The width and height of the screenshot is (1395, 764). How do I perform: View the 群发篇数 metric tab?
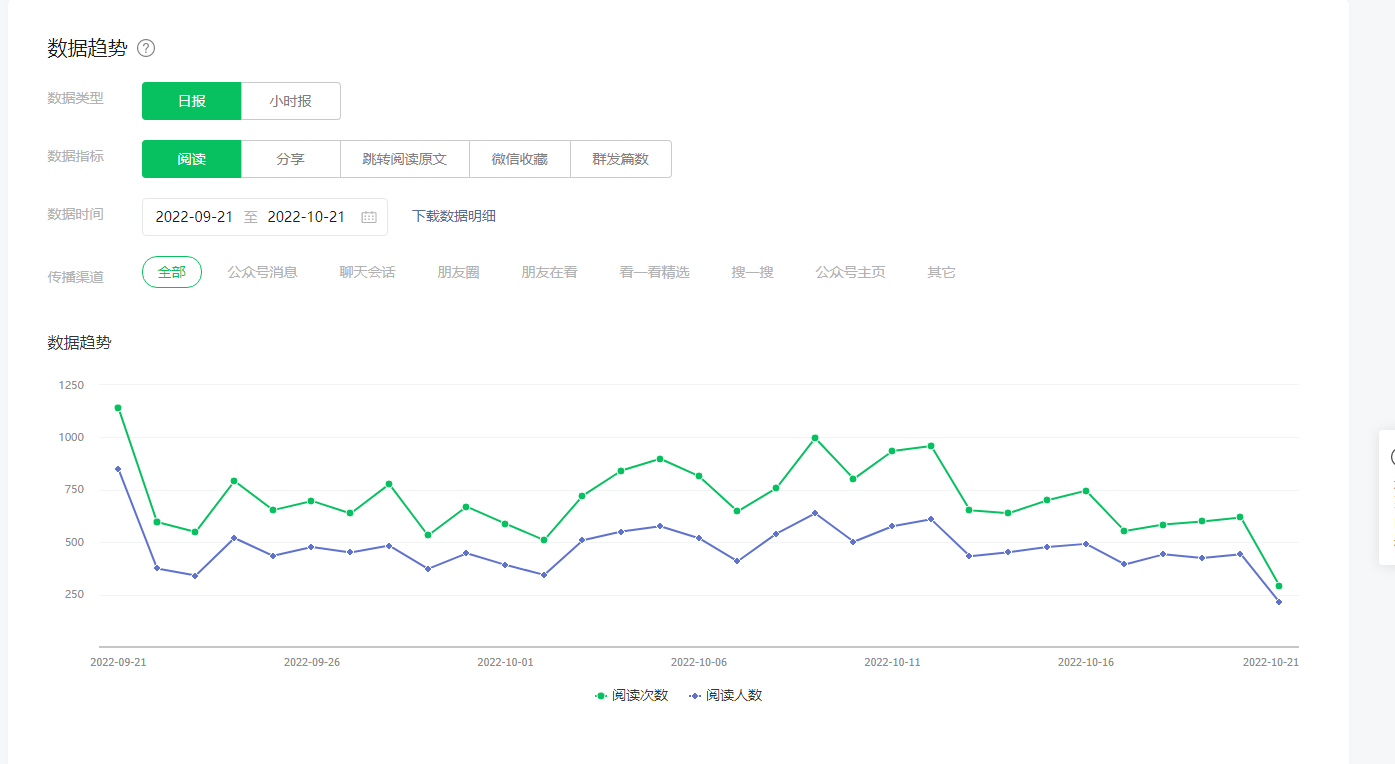(x=621, y=159)
